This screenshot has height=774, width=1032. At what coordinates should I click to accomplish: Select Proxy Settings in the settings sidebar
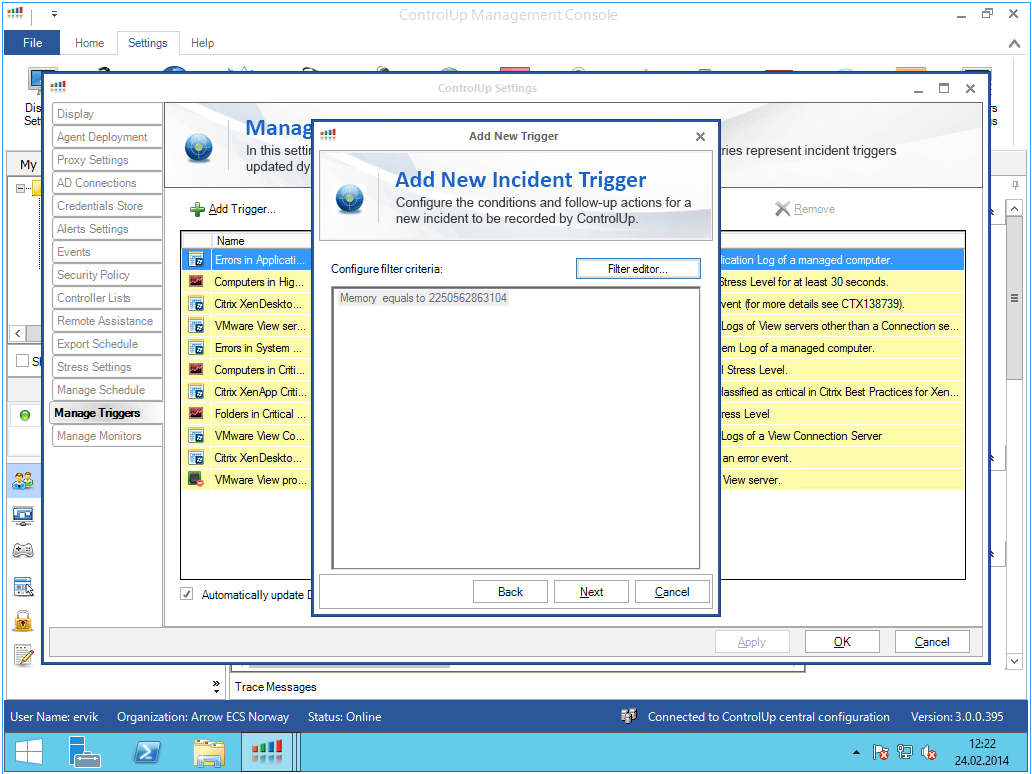pyautogui.click(x=107, y=160)
